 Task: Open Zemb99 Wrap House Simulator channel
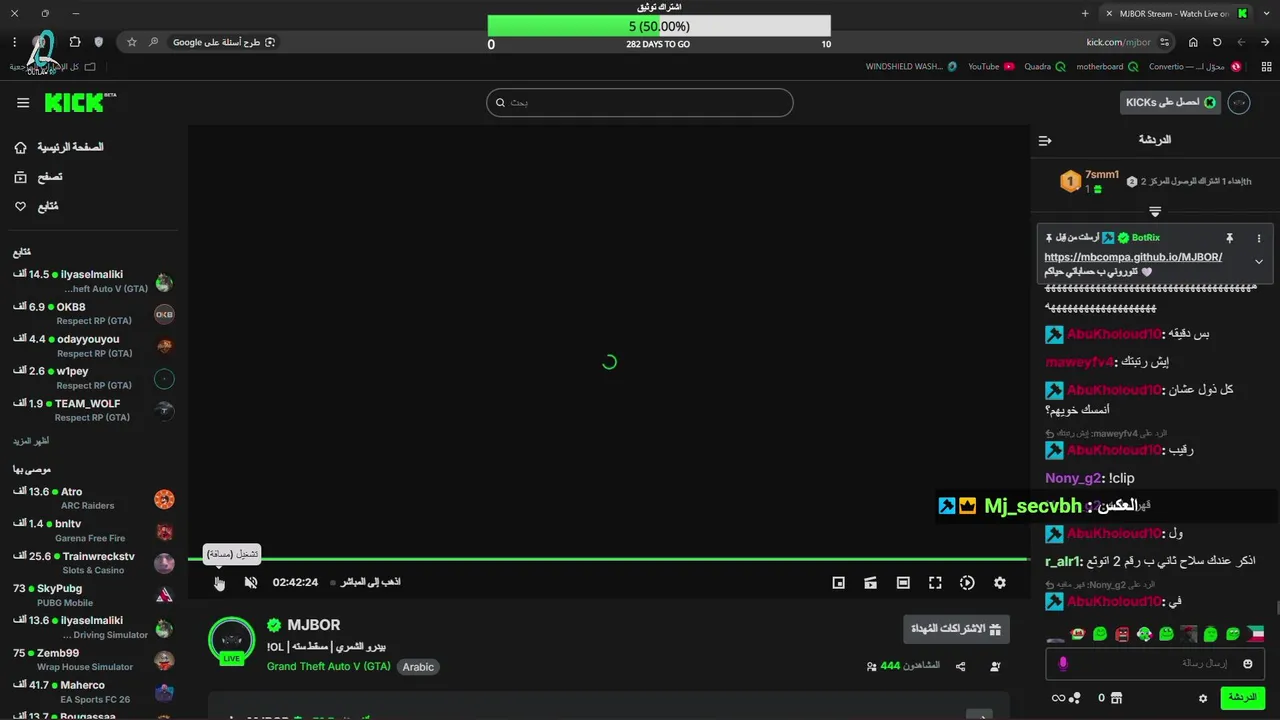point(93,659)
